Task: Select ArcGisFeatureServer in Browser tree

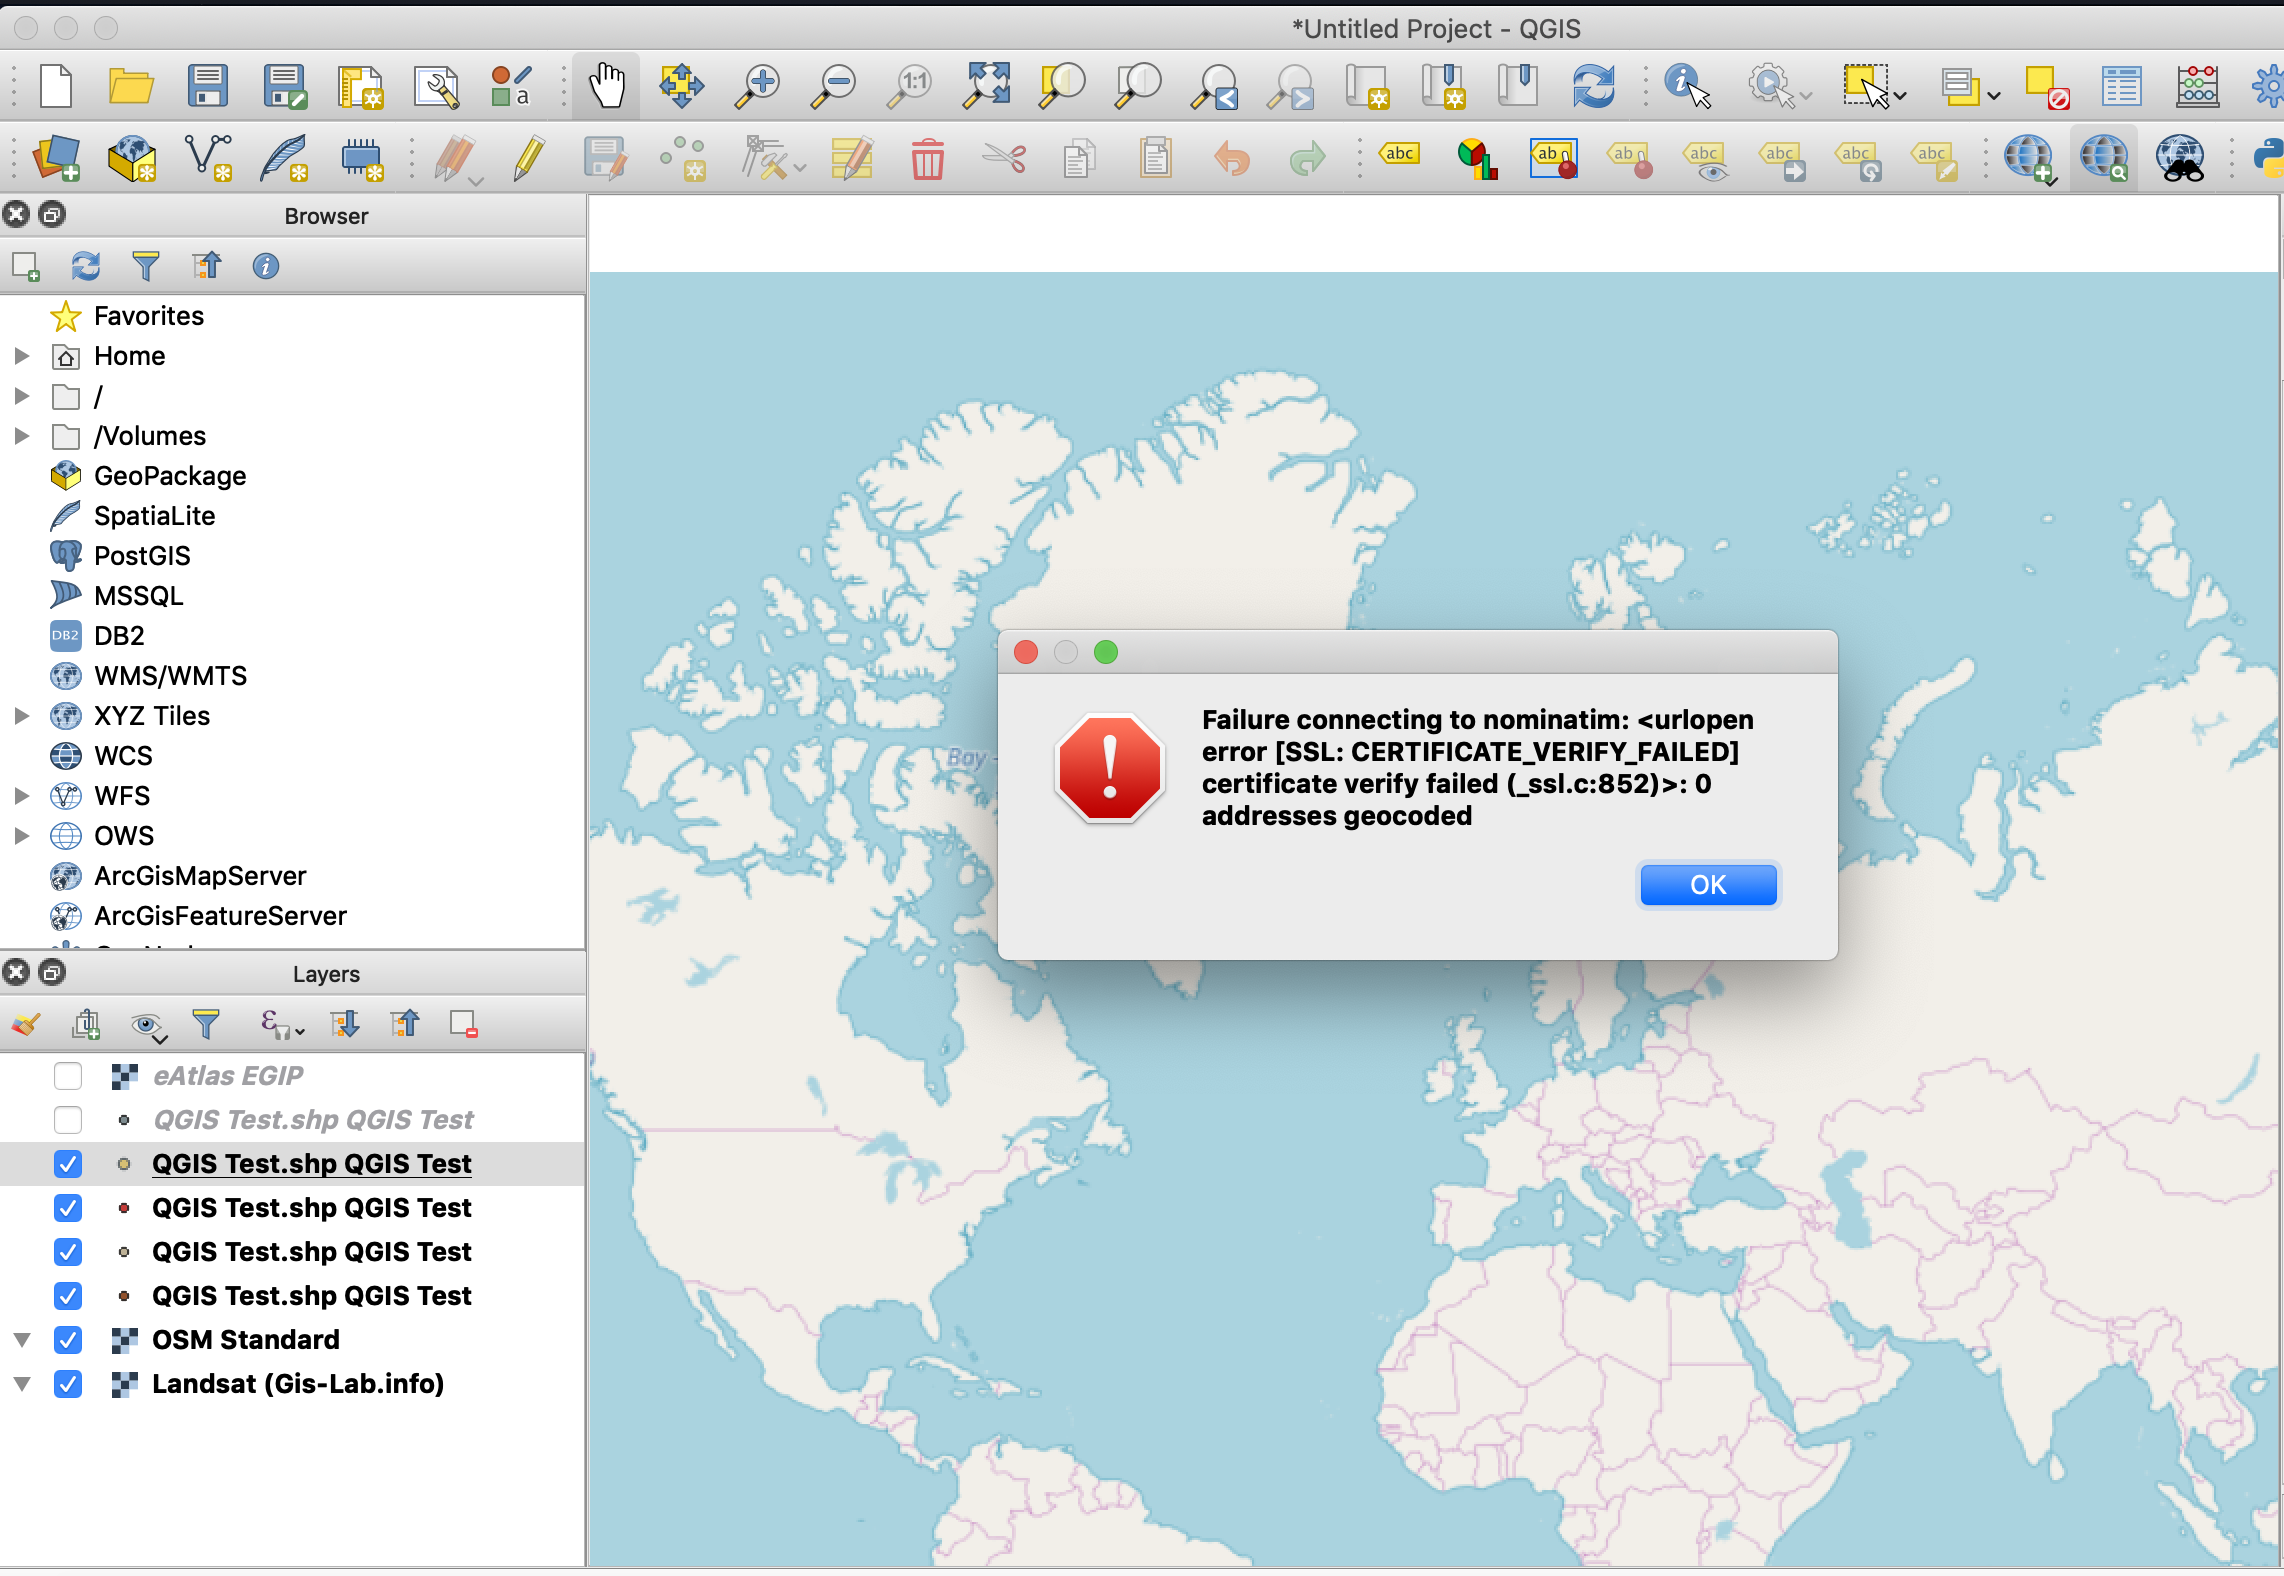Action: click(x=220, y=916)
